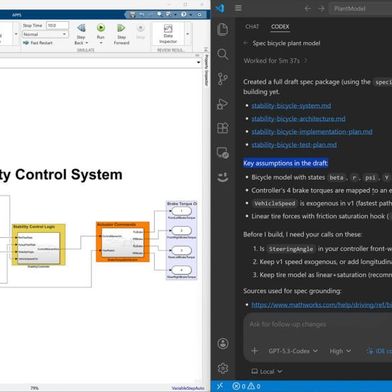Go back using VS Code navigation arrow
392x392 pixels.
pos(308,9)
